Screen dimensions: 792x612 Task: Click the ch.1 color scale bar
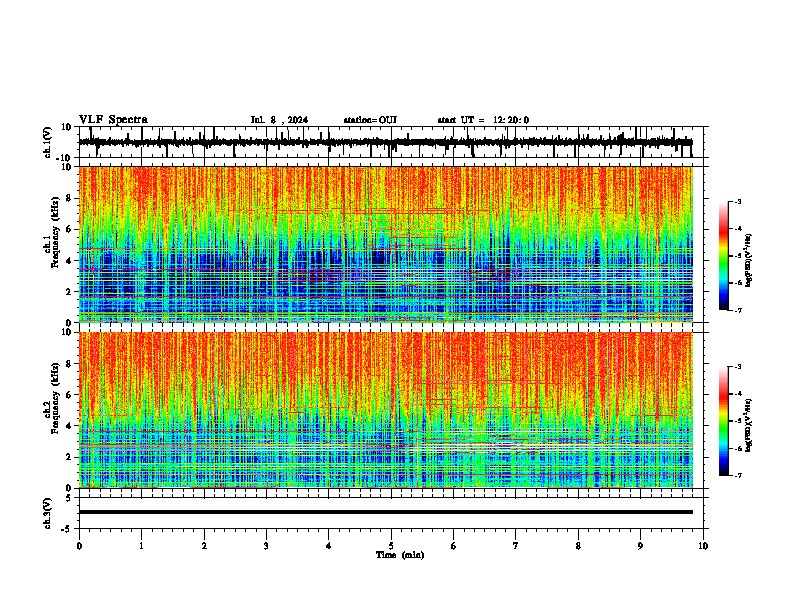point(724,256)
